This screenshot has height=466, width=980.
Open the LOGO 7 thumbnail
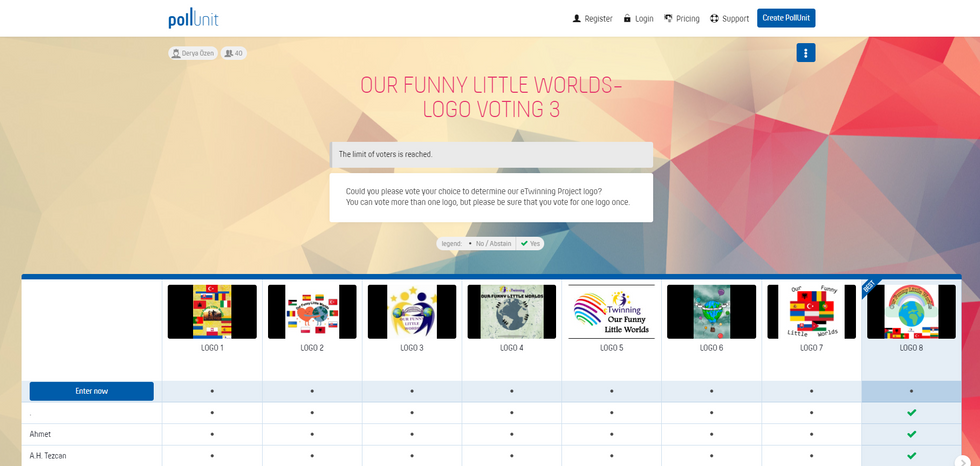tap(811, 312)
